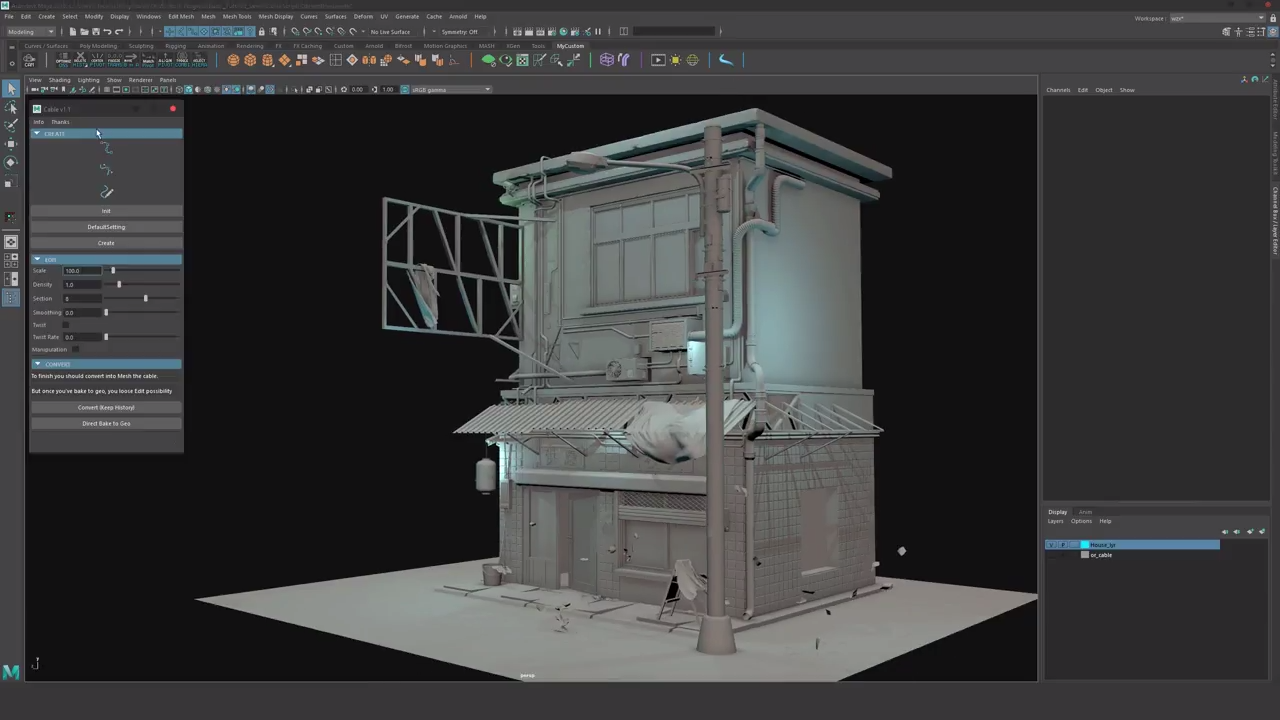Open the Mesh menu in the menu bar

(207, 16)
